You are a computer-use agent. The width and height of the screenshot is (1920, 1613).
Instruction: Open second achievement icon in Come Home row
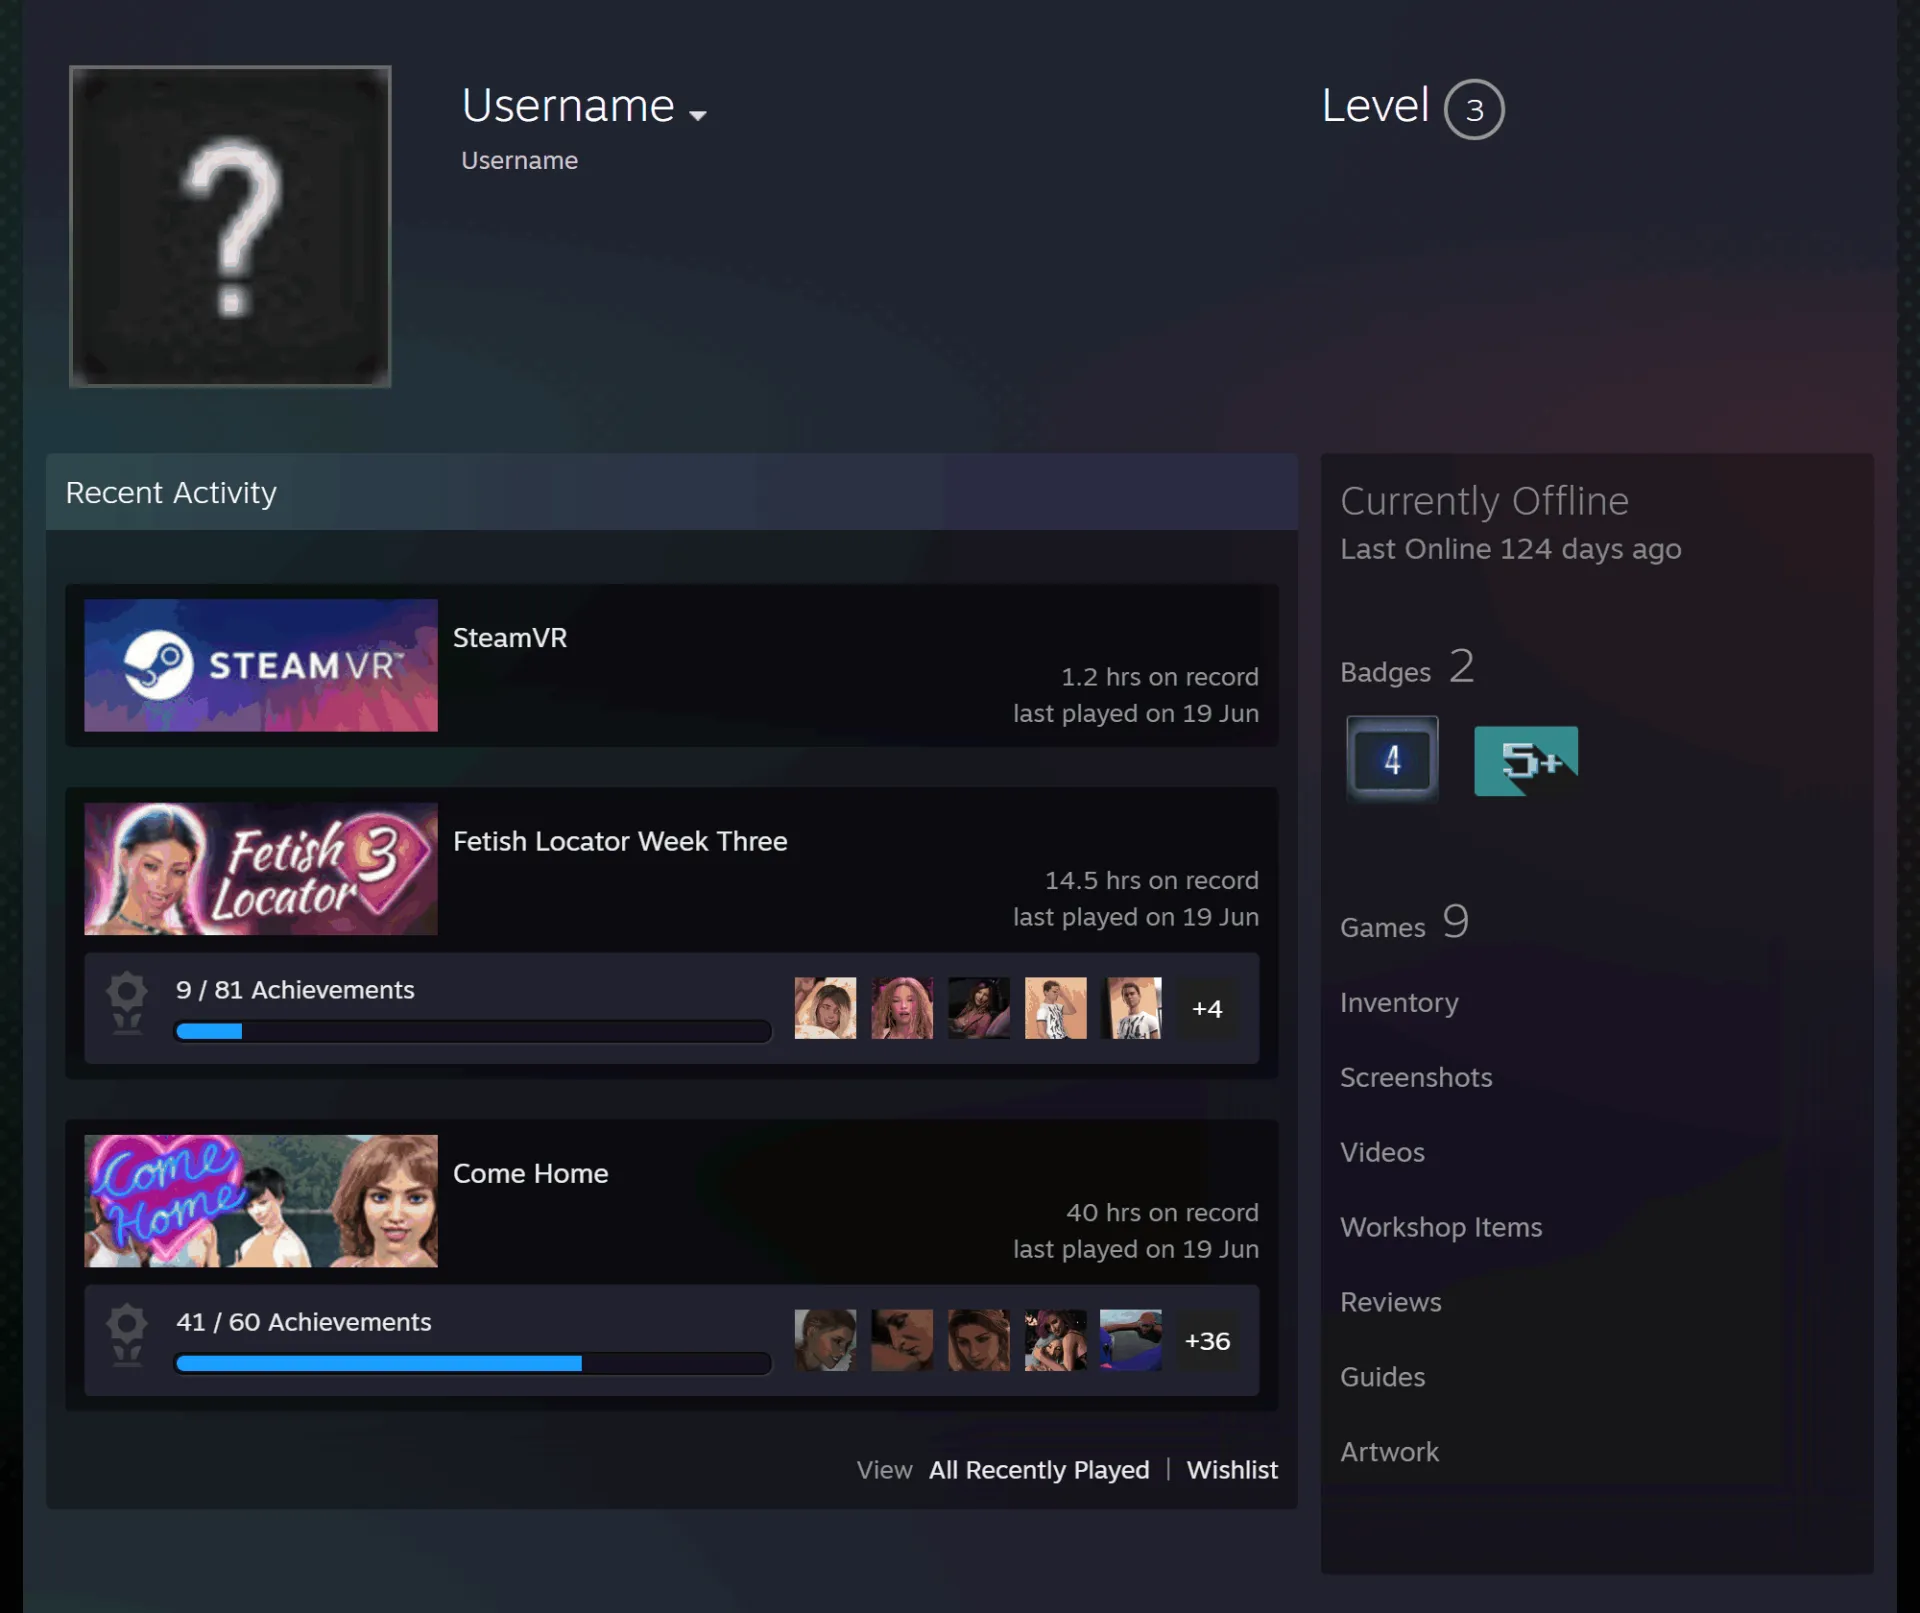(x=902, y=1340)
